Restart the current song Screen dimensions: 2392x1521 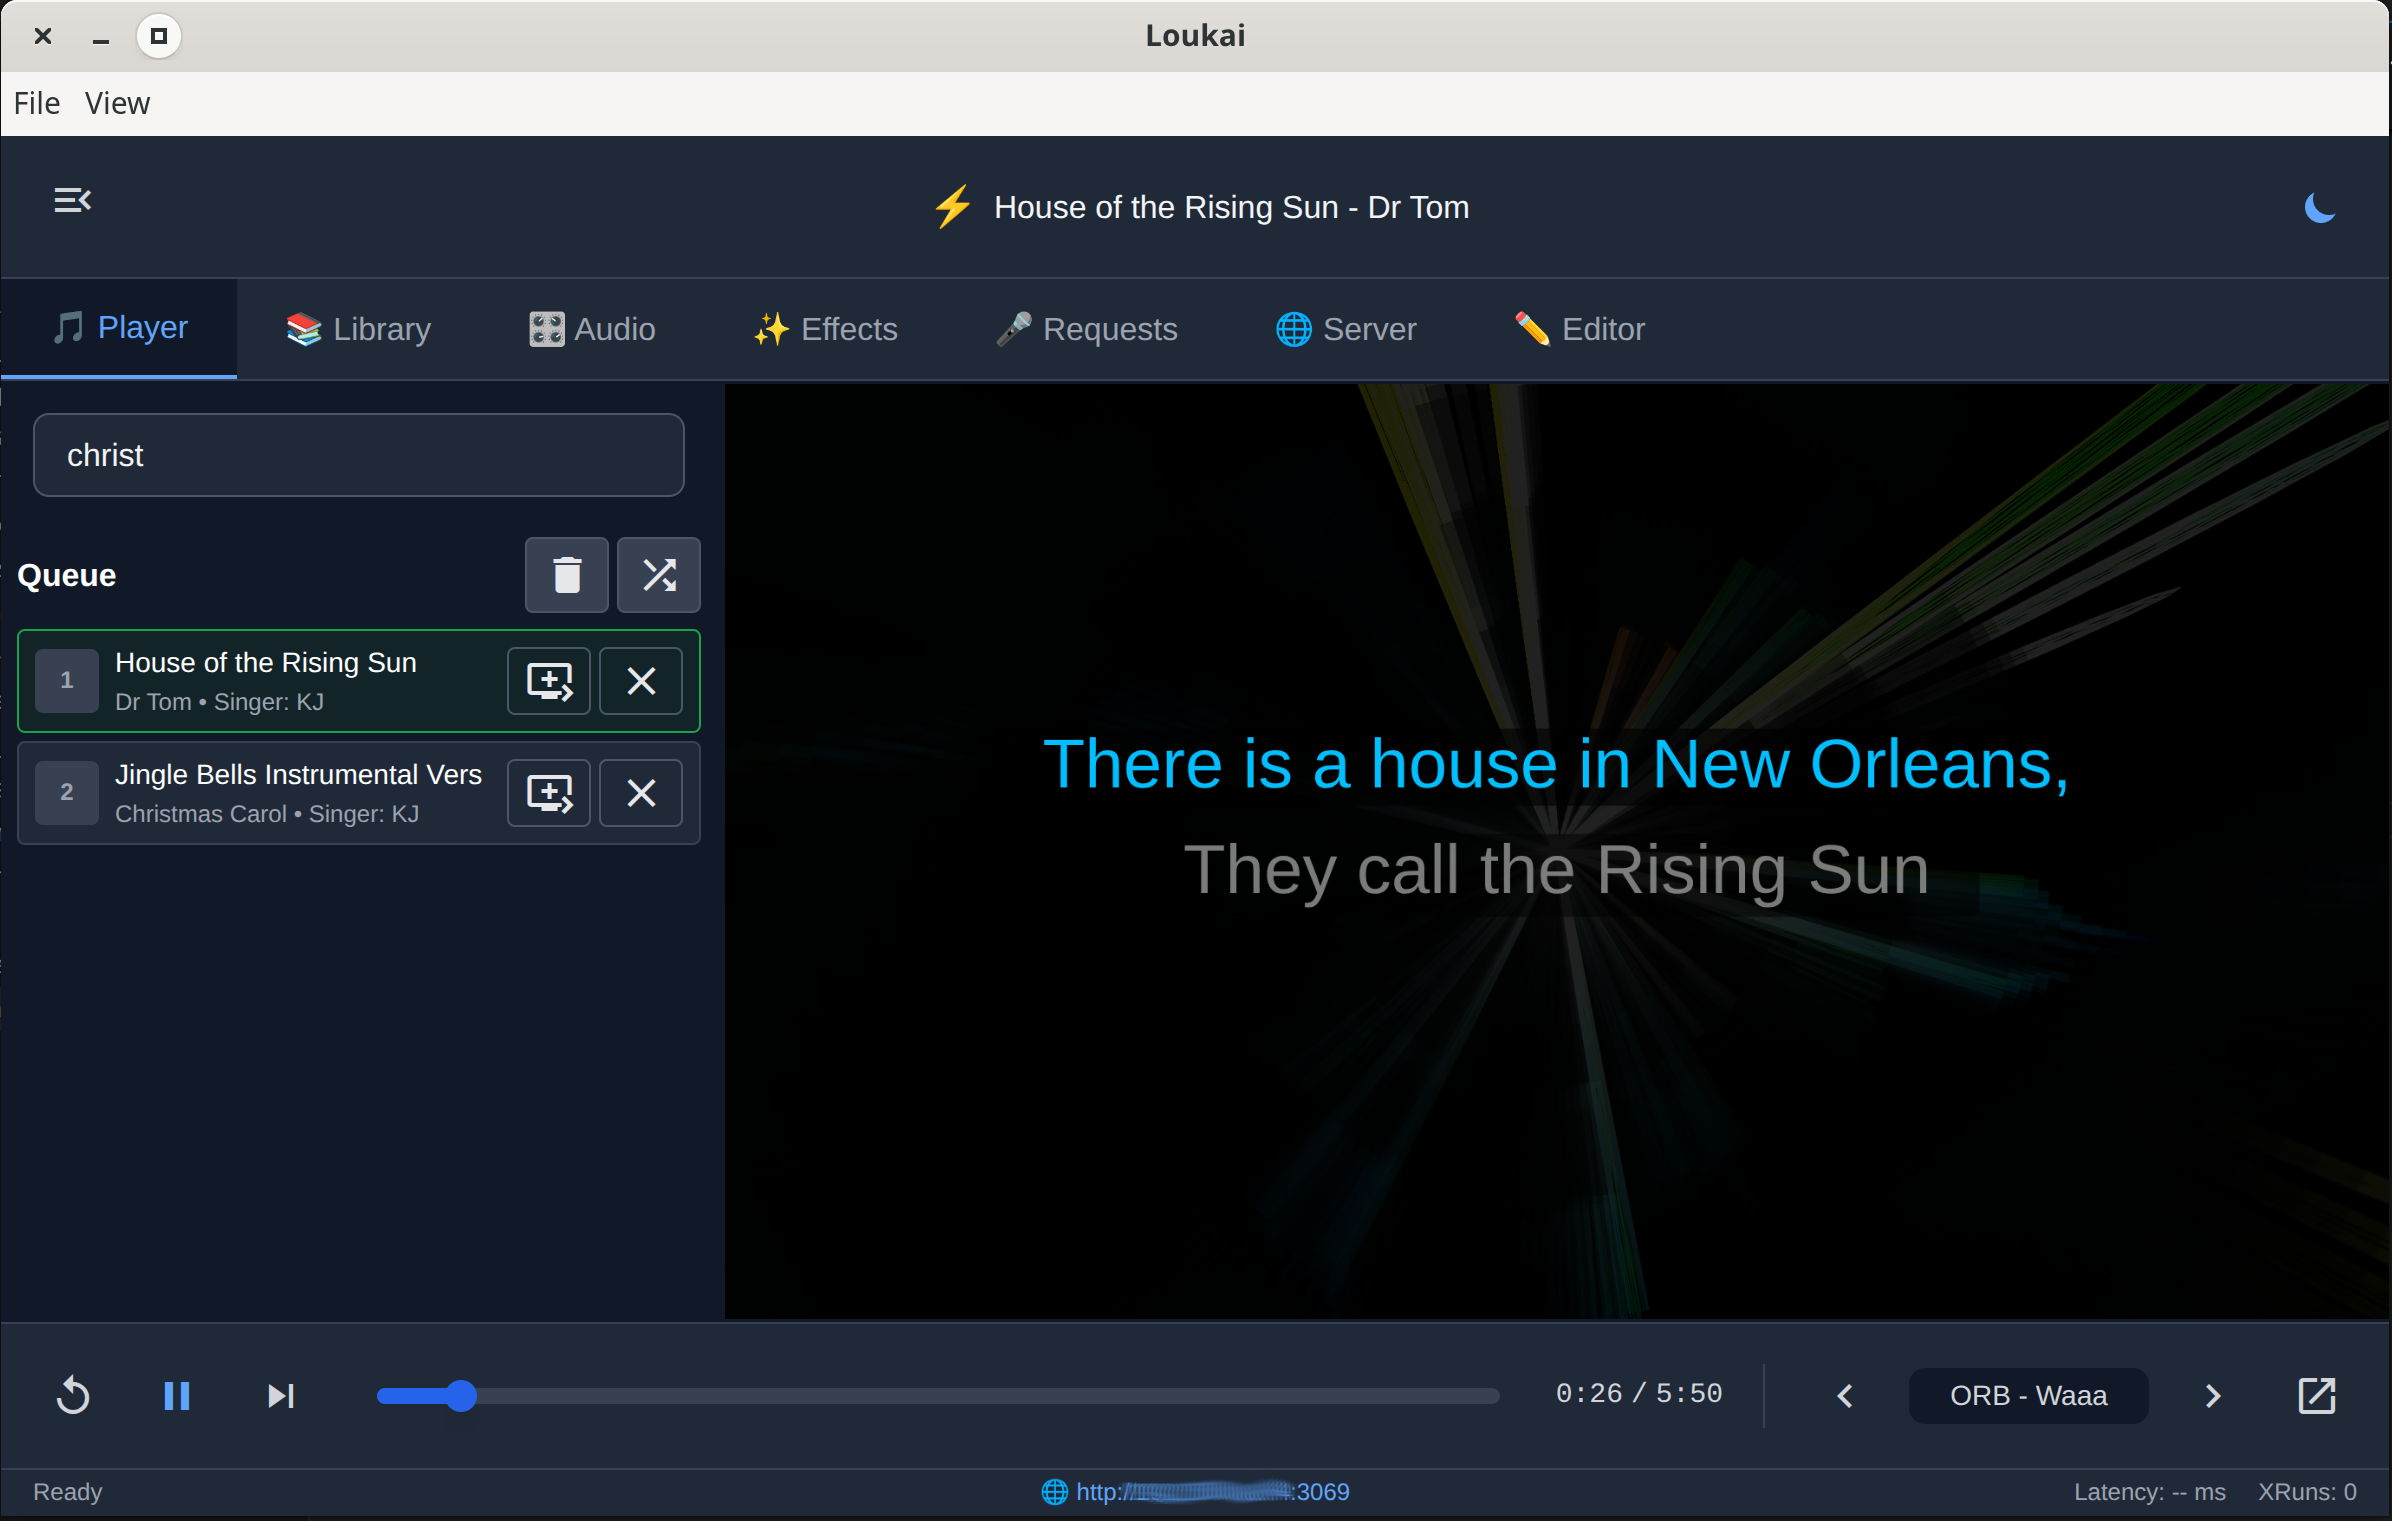[x=73, y=1396]
